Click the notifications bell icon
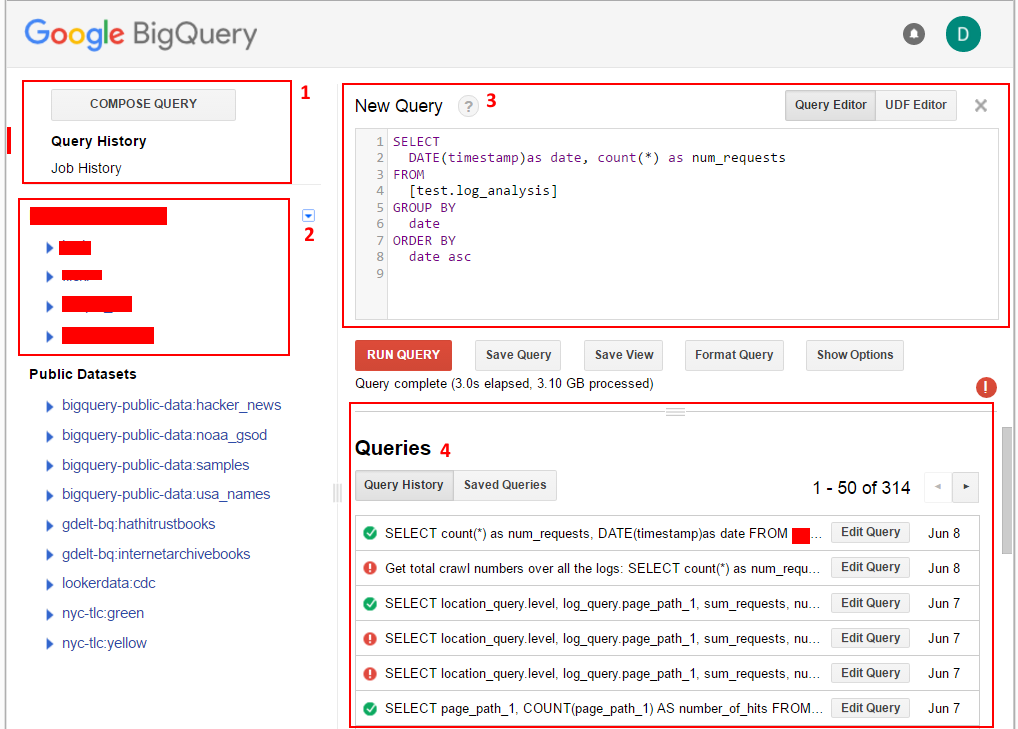 click(914, 34)
